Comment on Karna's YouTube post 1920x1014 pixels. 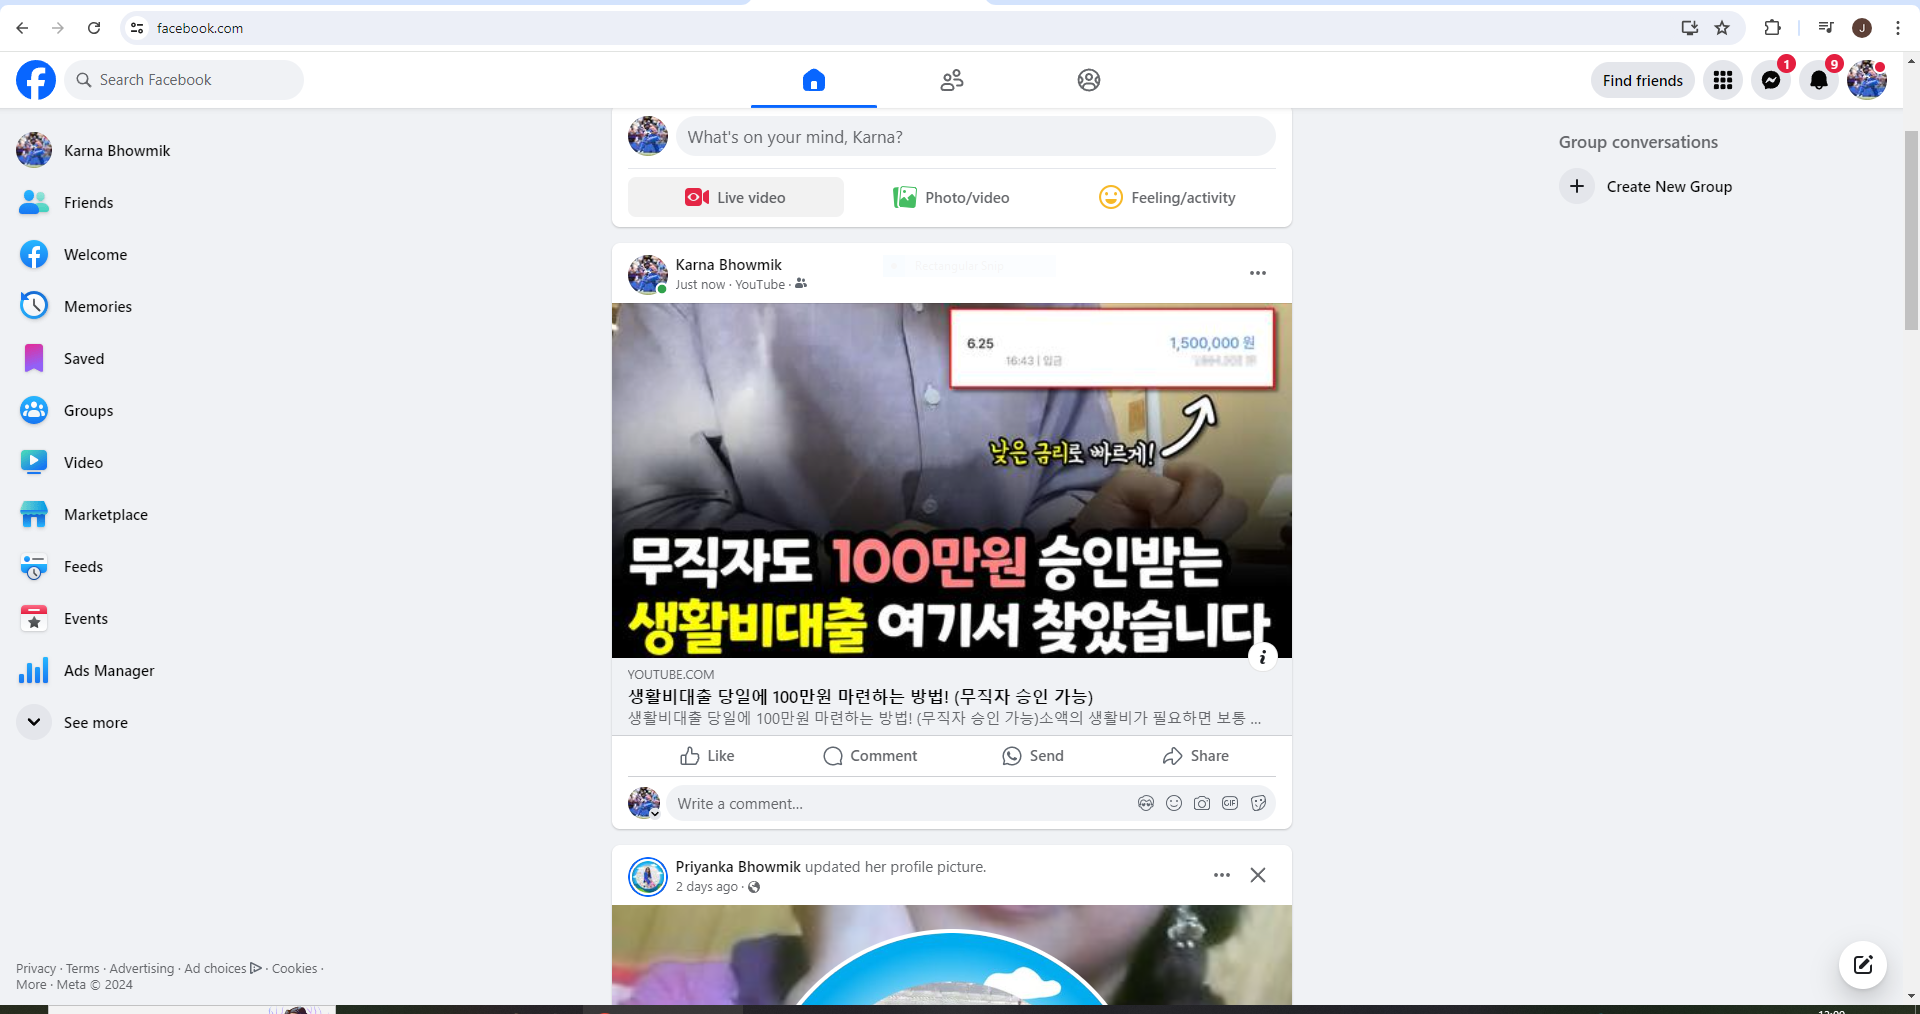[x=870, y=756]
